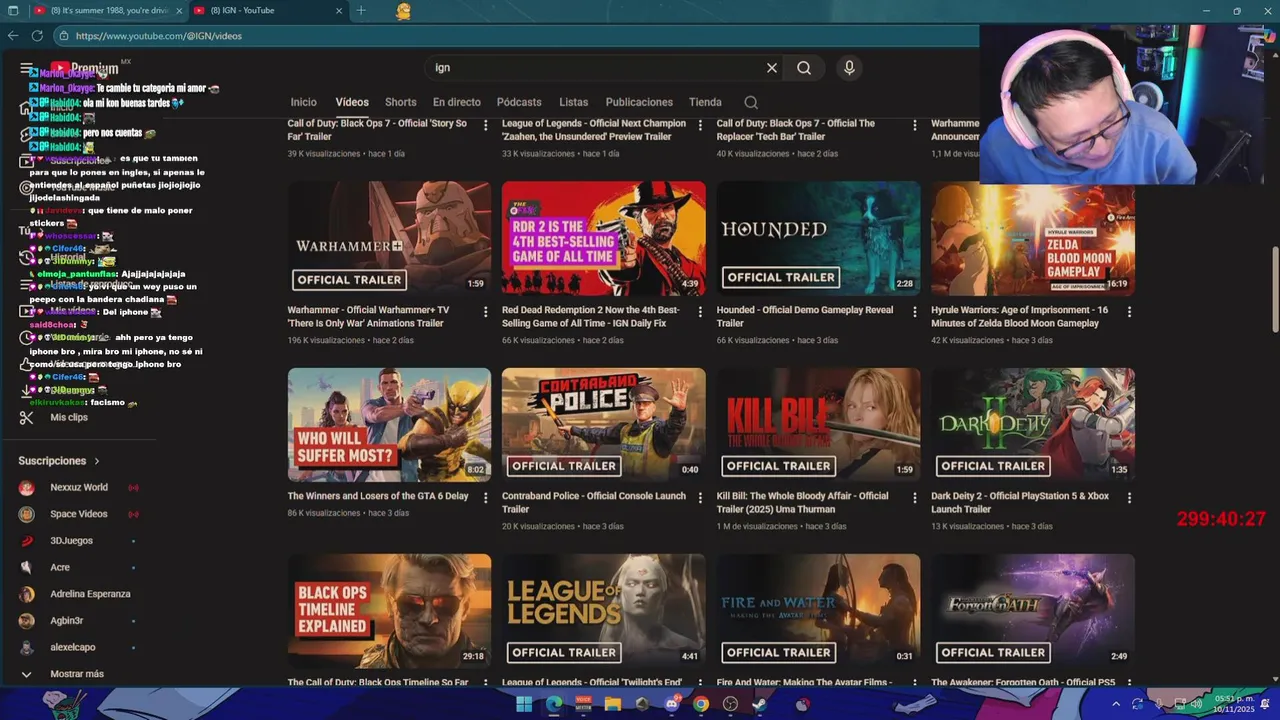This screenshot has width=1280, height=720.
Task: Open options menu for GTA 6 Delay video
Action: pos(486,497)
